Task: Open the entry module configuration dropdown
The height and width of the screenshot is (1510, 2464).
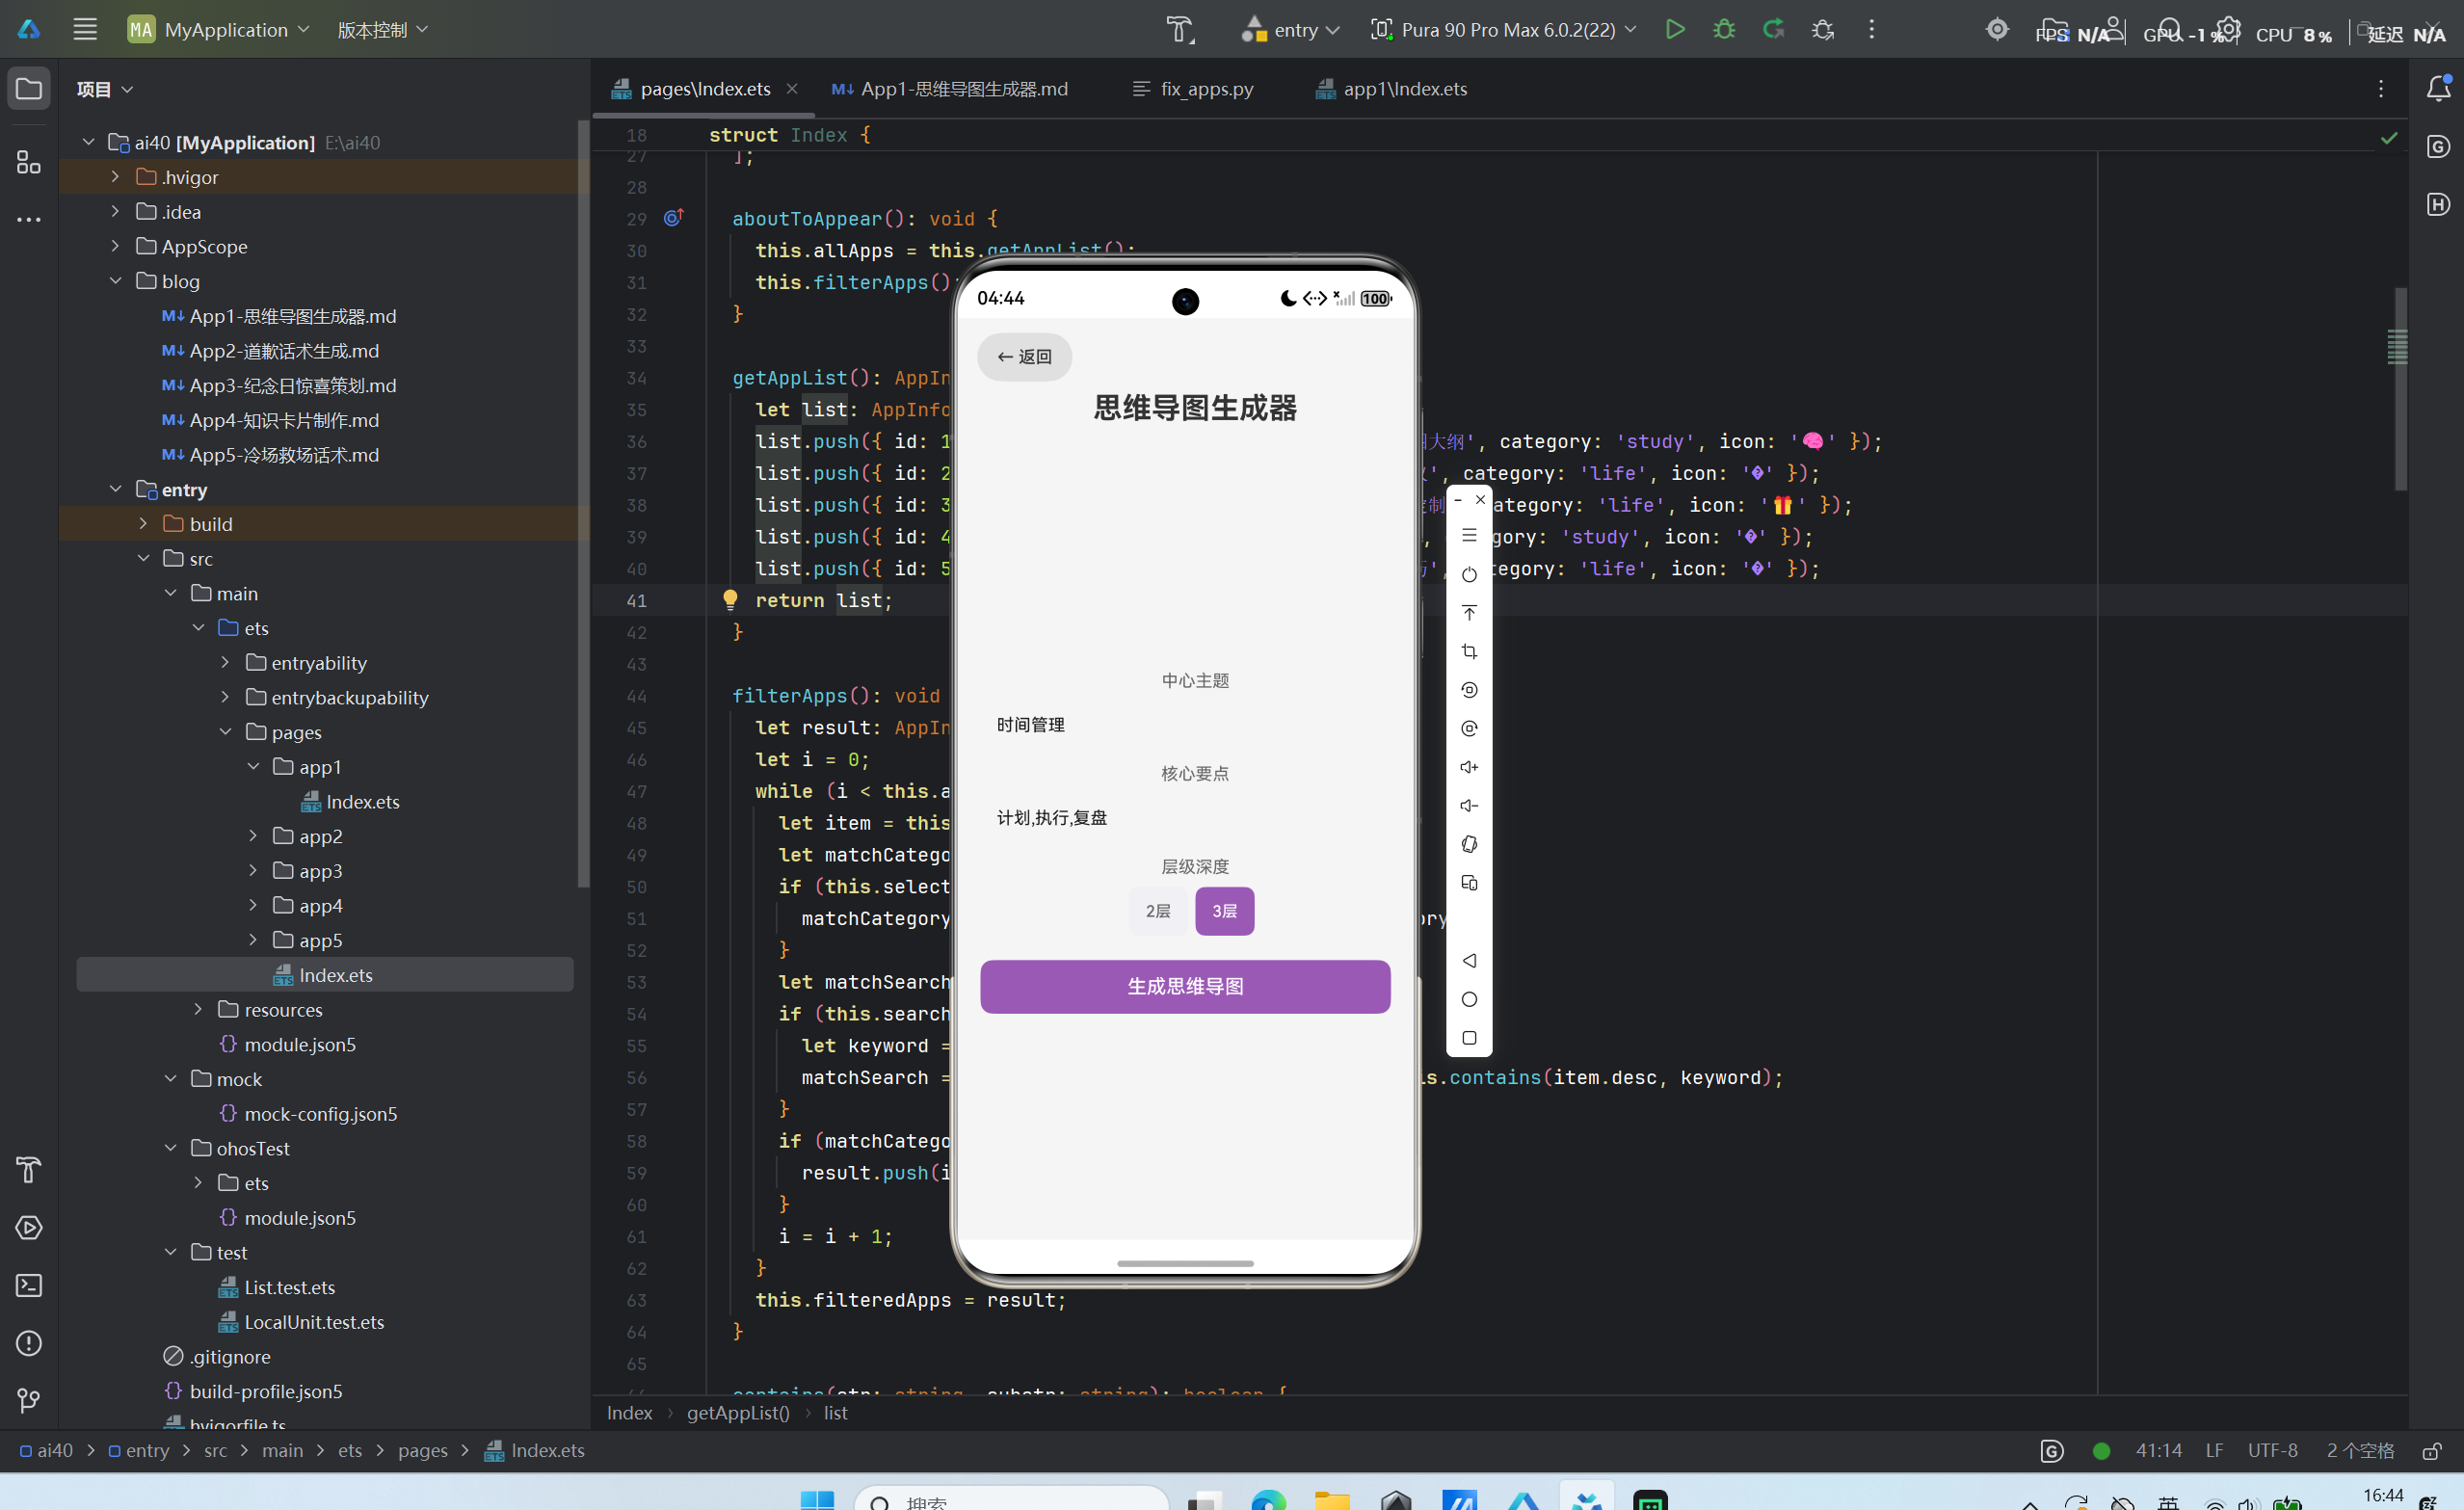Action: click(x=1290, y=29)
